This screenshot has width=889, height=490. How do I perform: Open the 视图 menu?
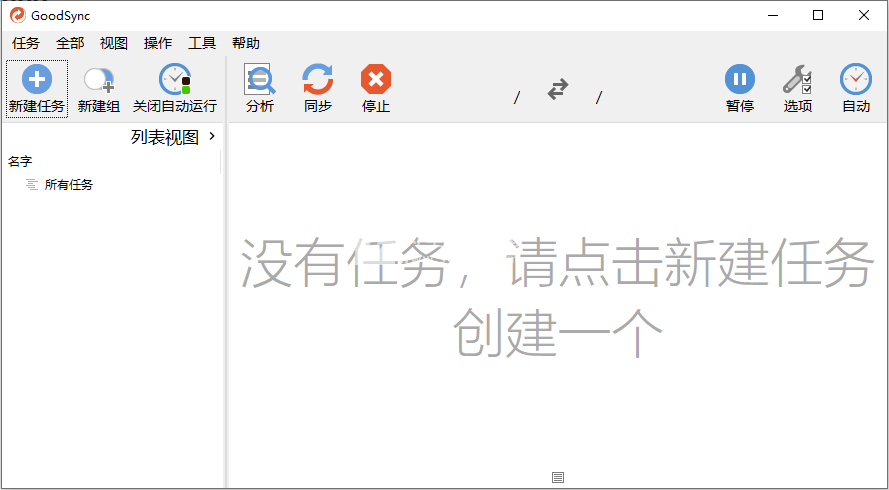pyautogui.click(x=114, y=43)
